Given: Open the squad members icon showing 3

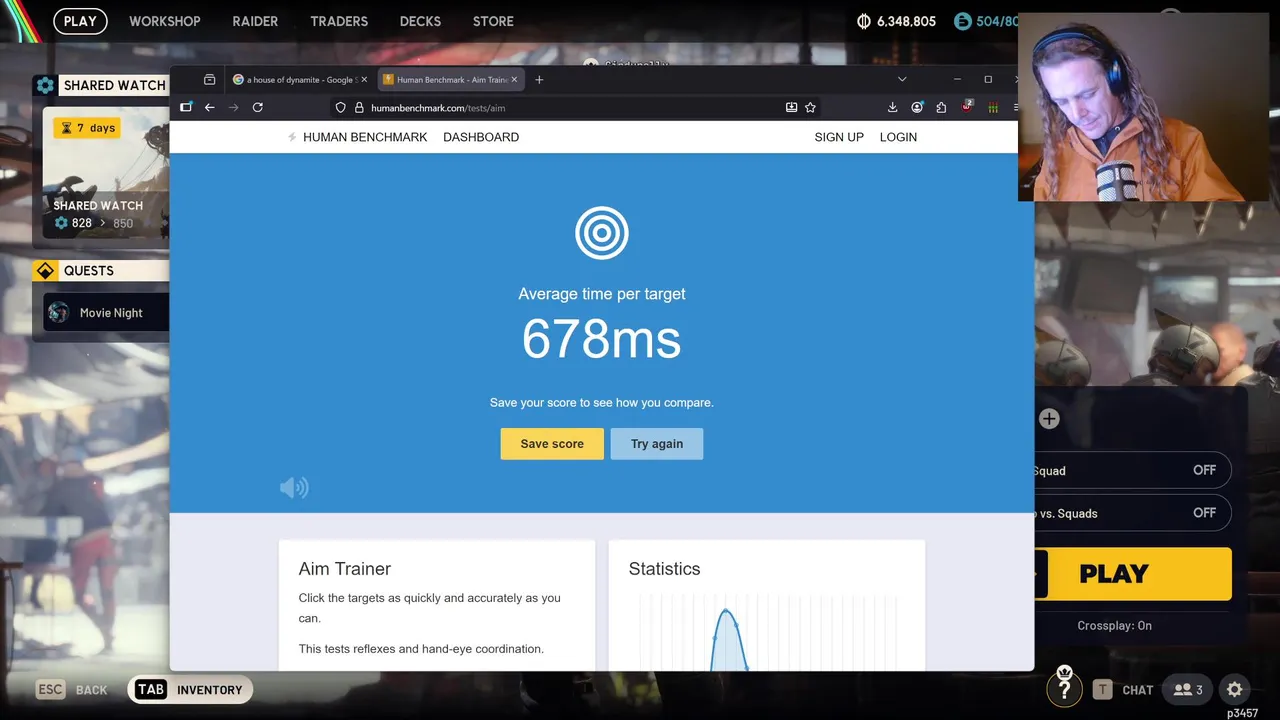Looking at the screenshot, I should (1188, 689).
